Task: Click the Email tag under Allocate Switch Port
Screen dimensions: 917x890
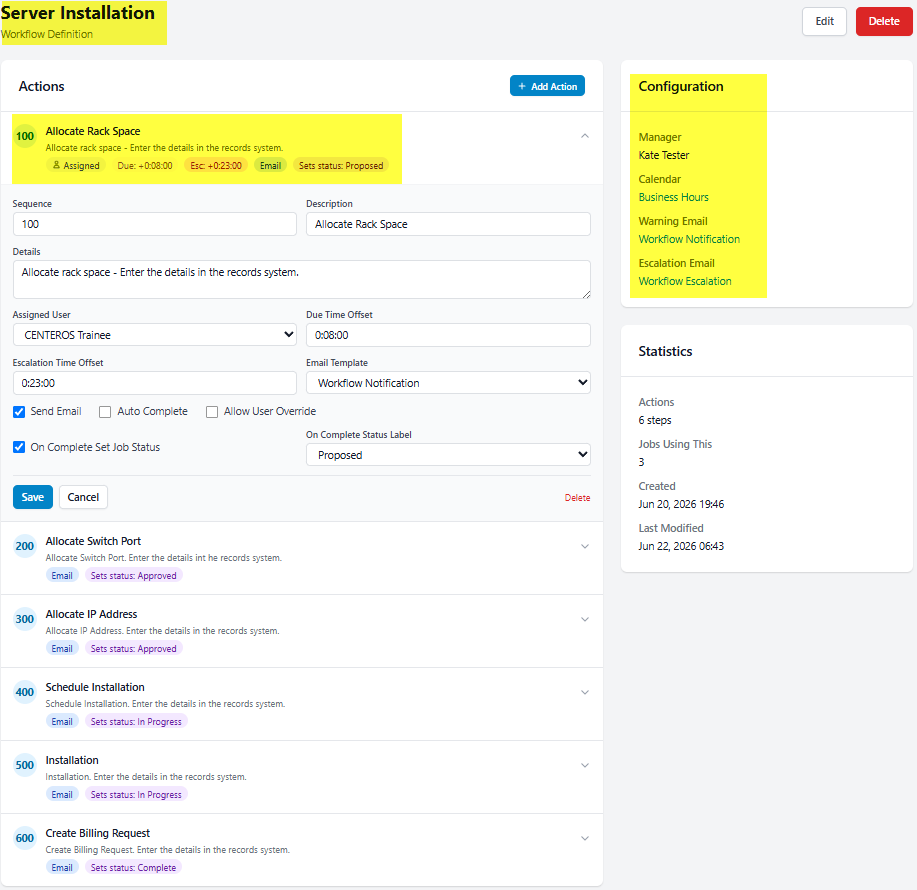Action: 62,575
